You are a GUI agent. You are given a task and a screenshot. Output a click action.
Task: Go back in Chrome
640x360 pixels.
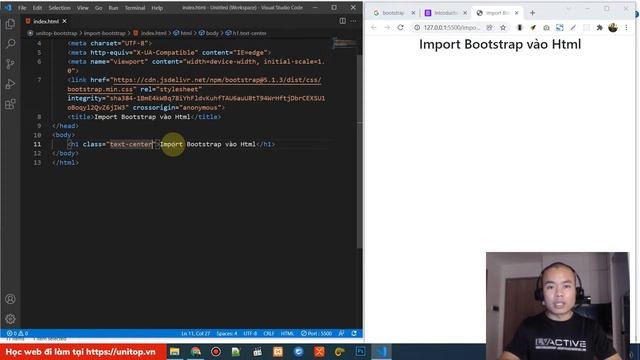[373, 27]
